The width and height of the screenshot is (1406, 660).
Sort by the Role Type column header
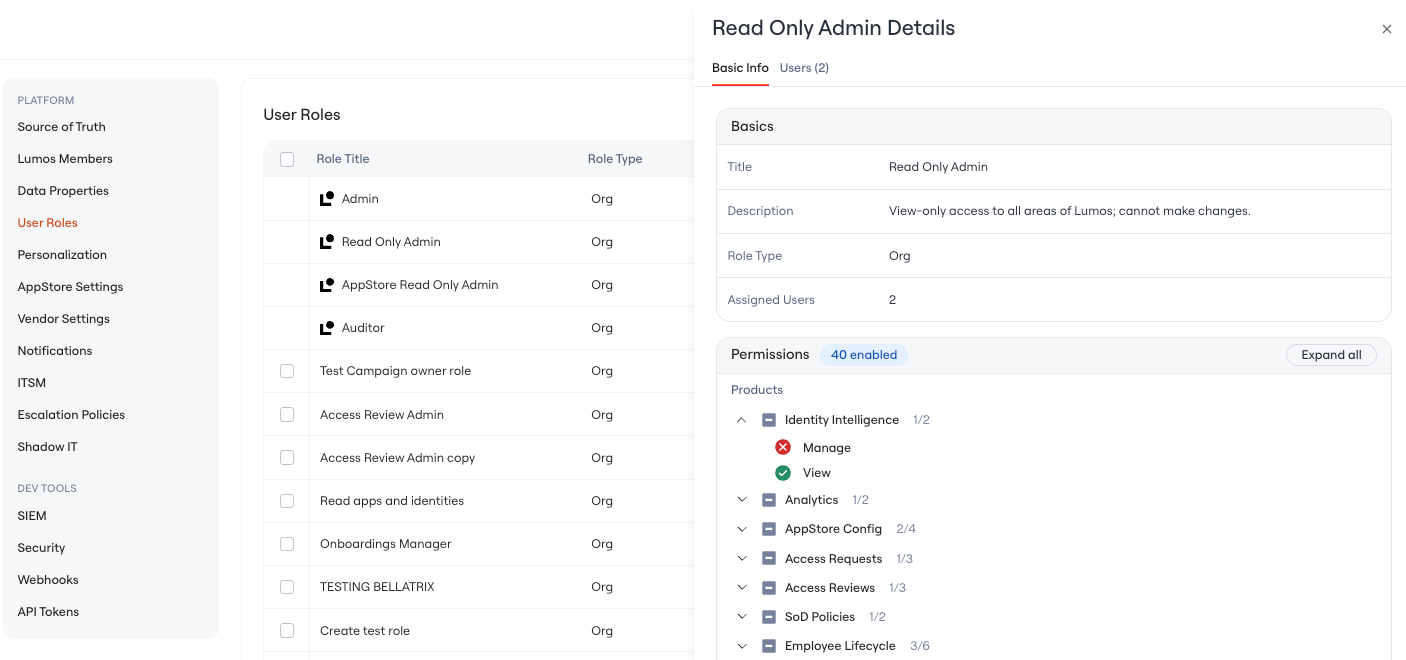coord(615,159)
